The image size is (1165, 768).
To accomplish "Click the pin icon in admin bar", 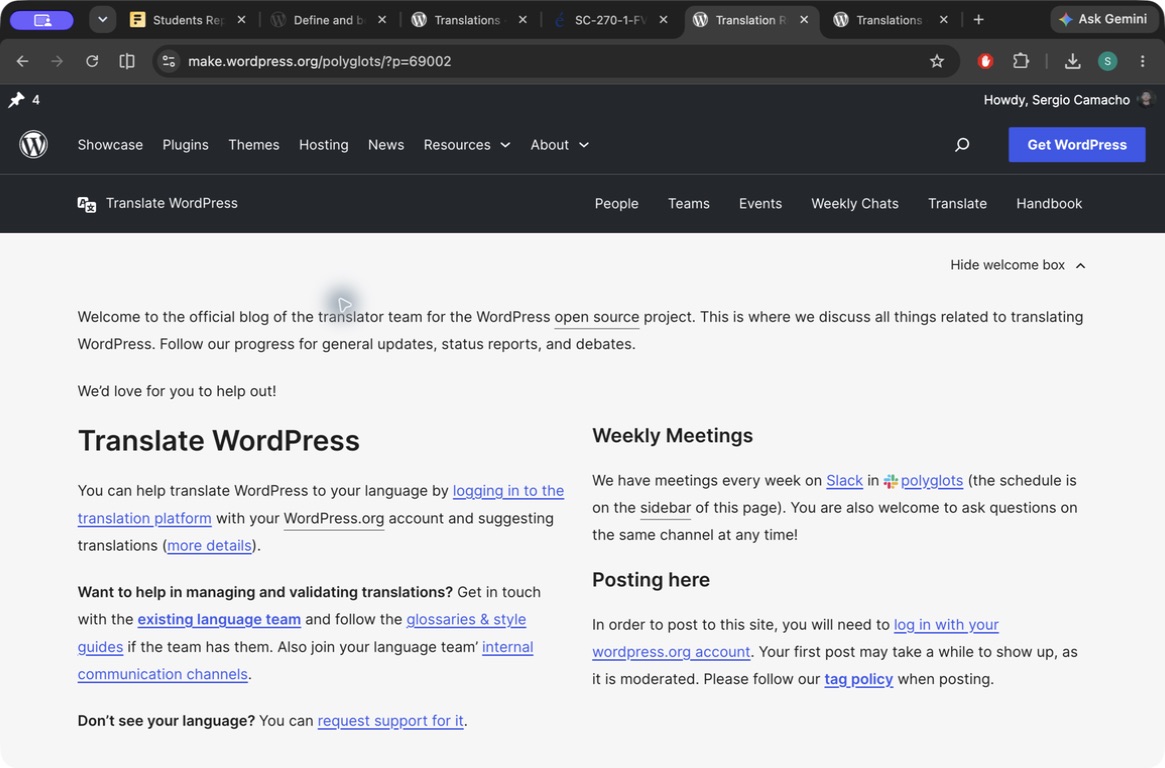I will tap(16, 100).
